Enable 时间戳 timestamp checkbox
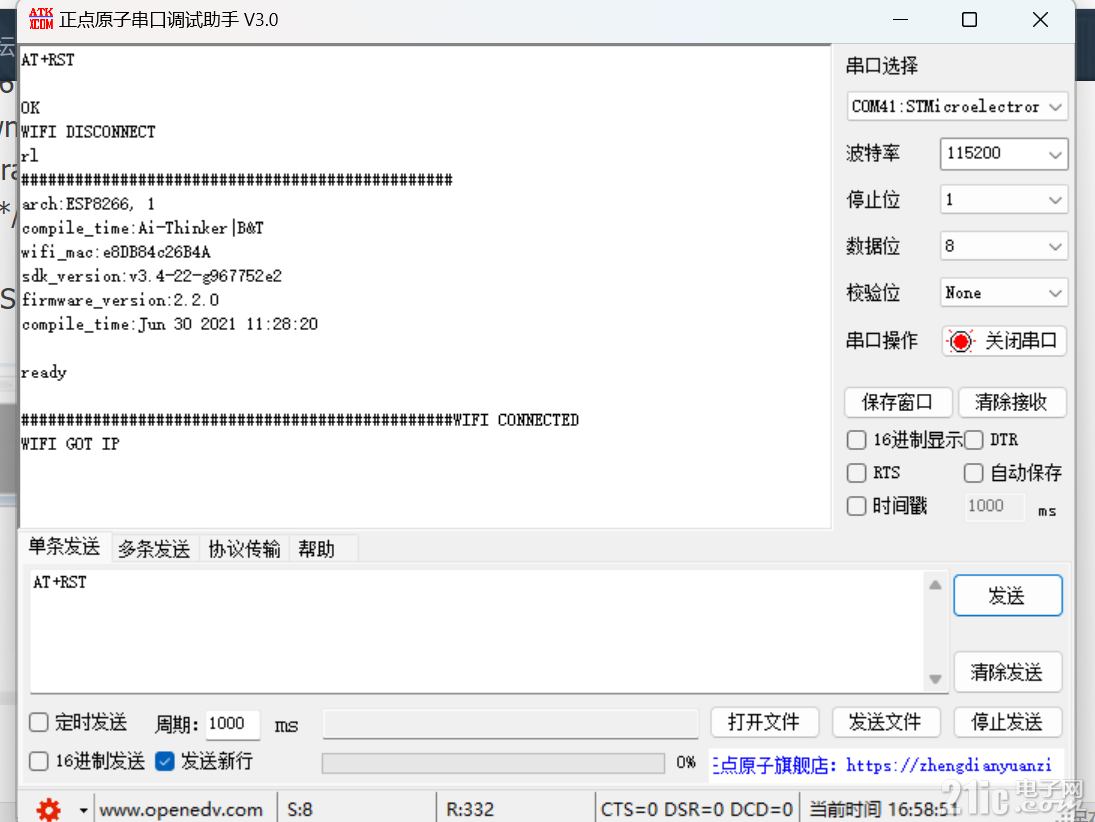 click(856, 506)
